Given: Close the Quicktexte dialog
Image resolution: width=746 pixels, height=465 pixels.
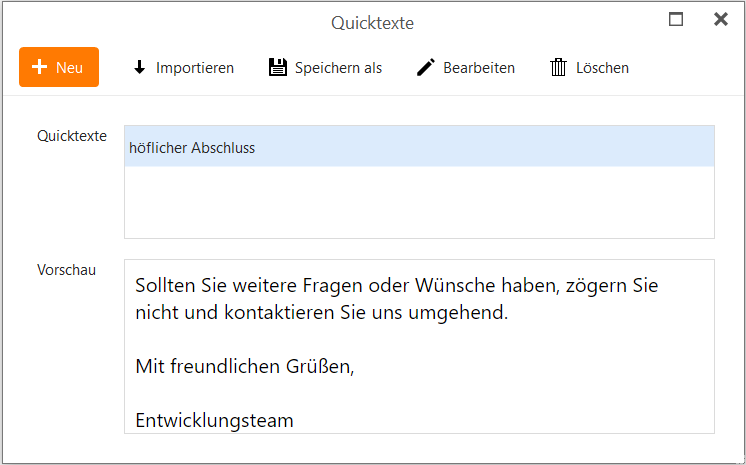Looking at the screenshot, I should pyautogui.click(x=721, y=20).
